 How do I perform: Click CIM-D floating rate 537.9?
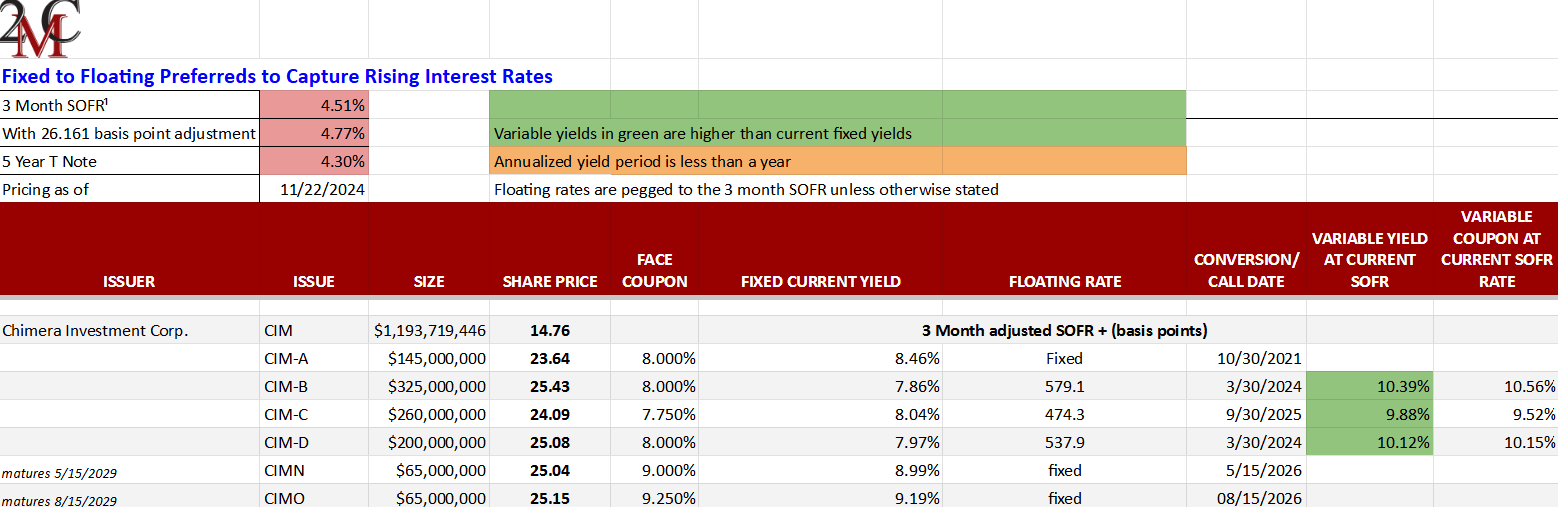pyautogui.click(x=1065, y=442)
